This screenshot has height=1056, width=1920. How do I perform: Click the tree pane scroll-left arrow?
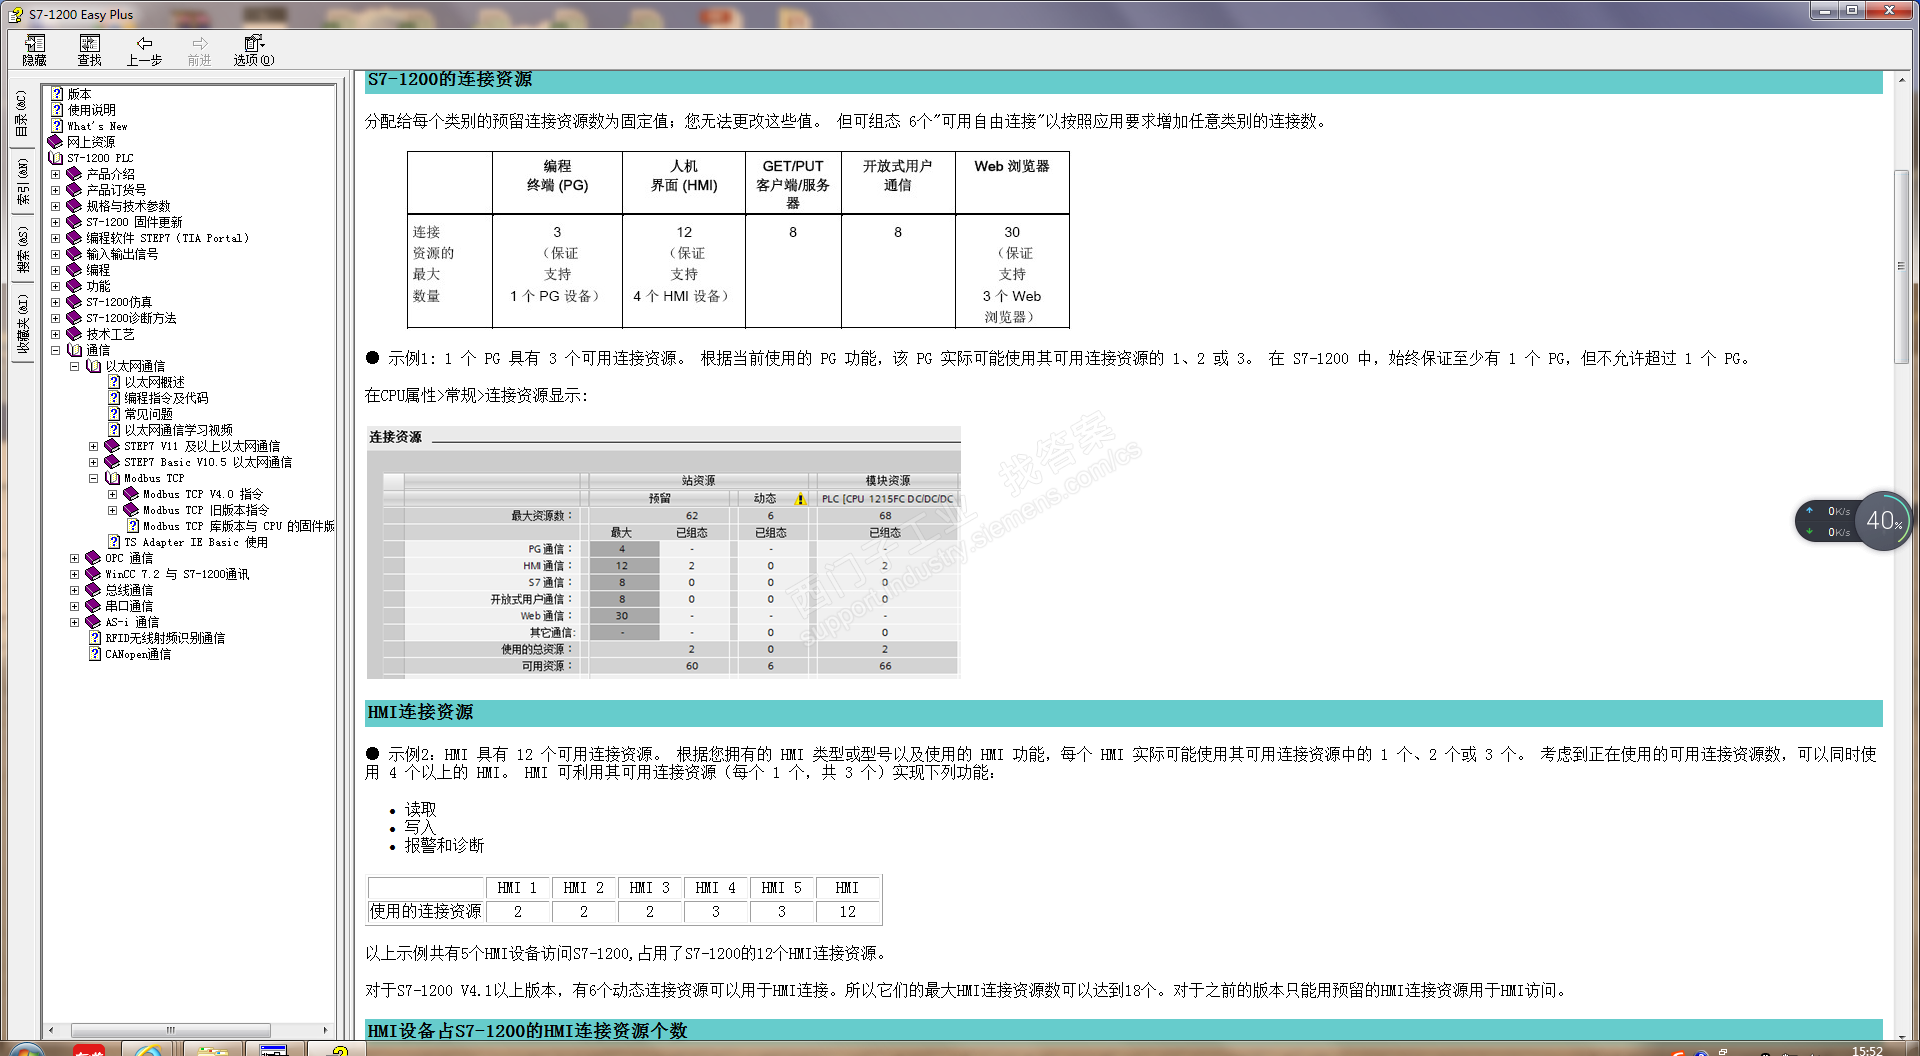[51, 1030]
